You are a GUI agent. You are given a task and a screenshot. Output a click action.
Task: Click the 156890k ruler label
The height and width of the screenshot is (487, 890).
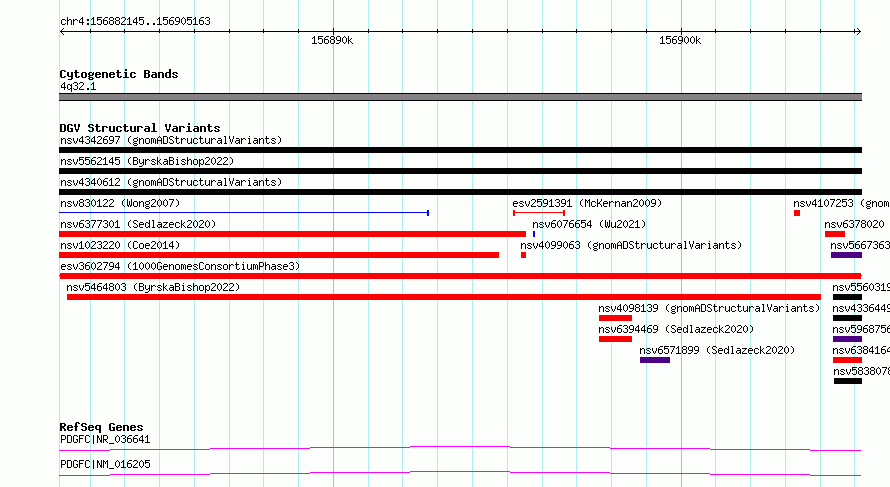[332, 40]
